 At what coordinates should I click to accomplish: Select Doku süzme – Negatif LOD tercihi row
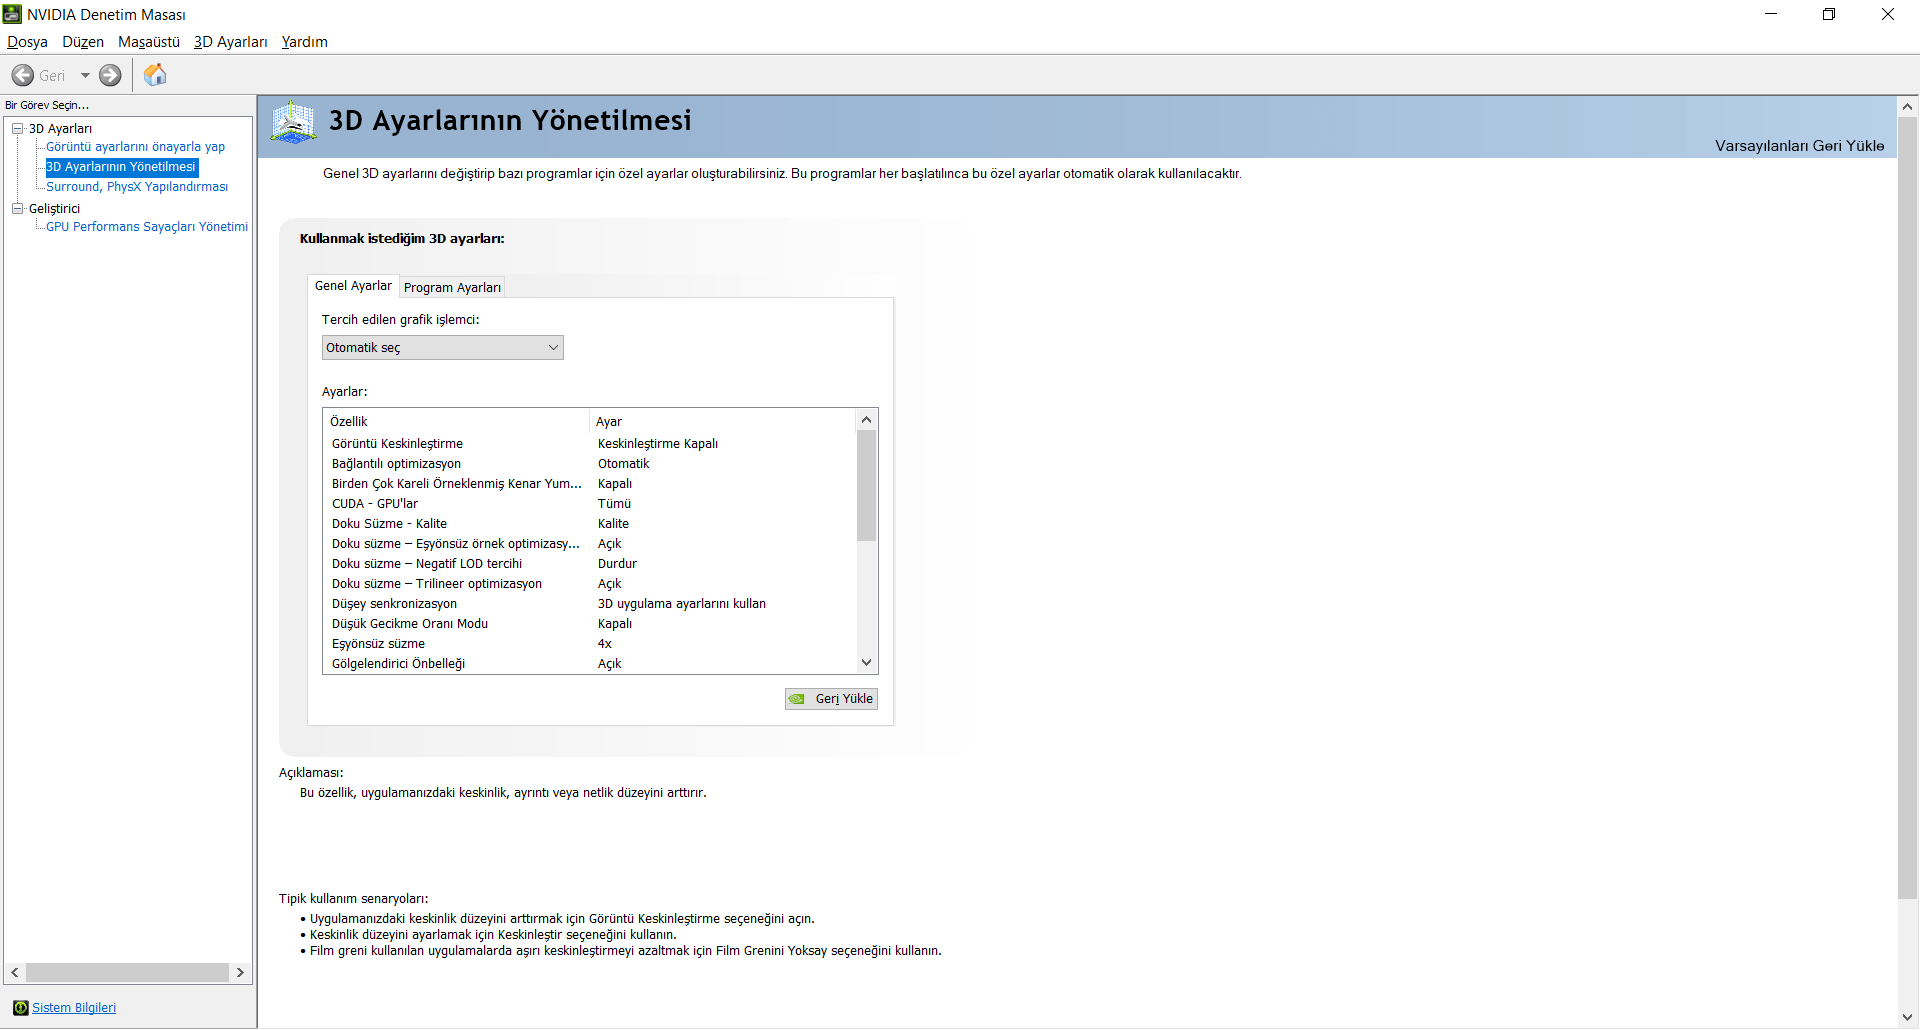point(590,564)
